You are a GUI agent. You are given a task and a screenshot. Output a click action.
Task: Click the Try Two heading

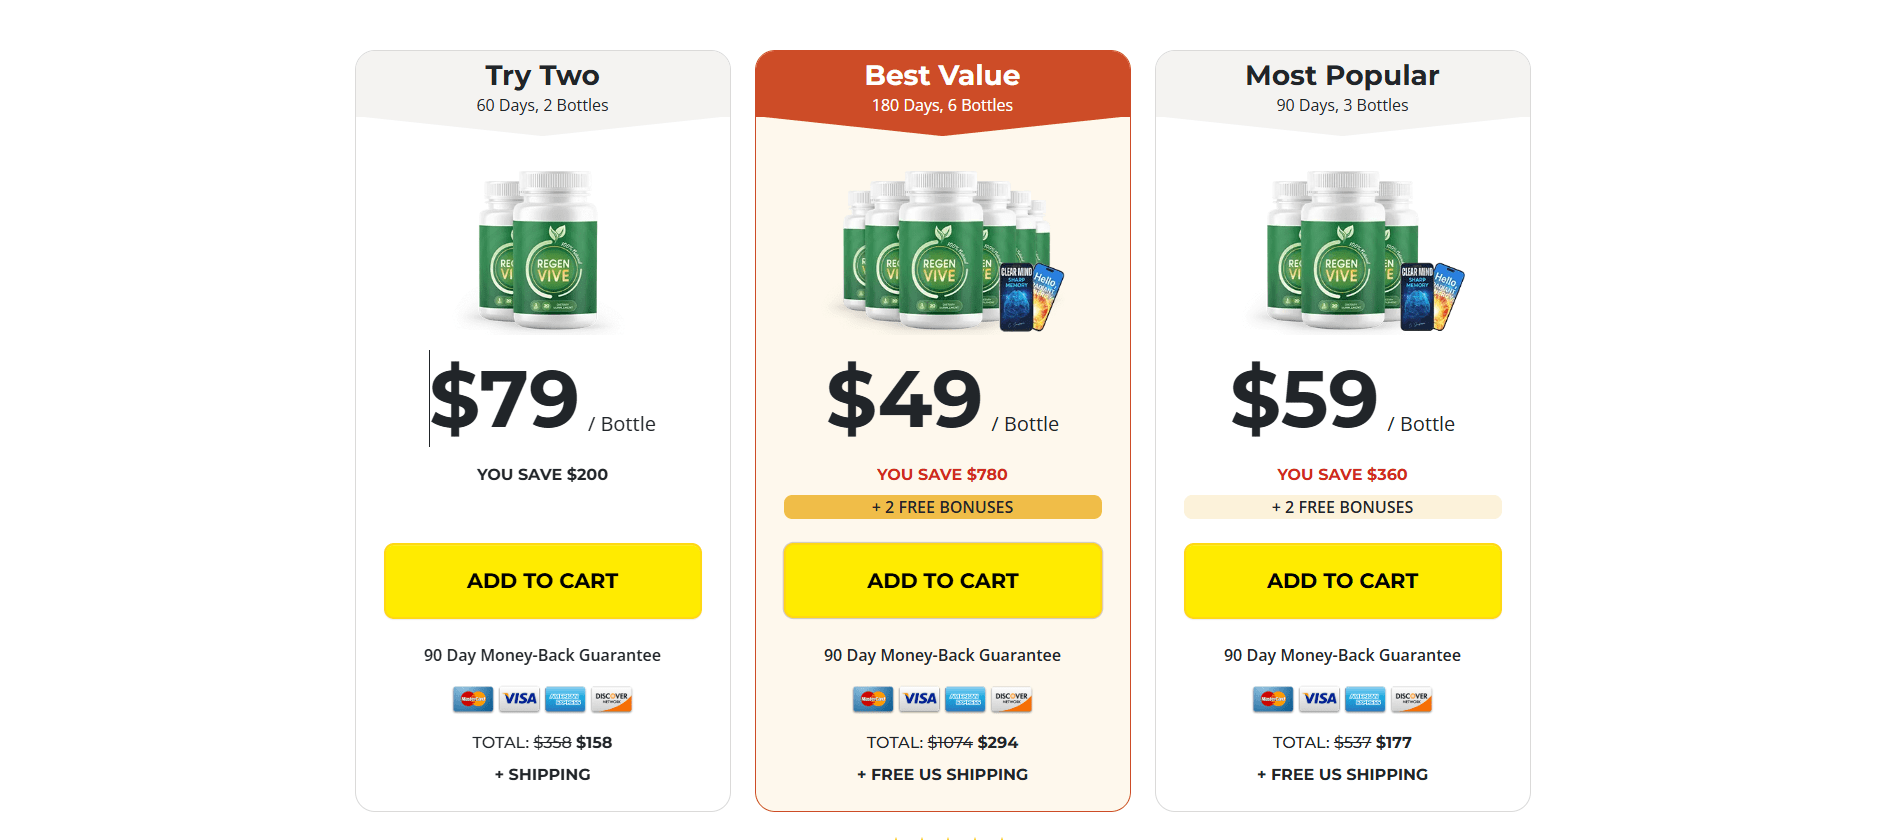pyautogui.click(x=542, y=76)
